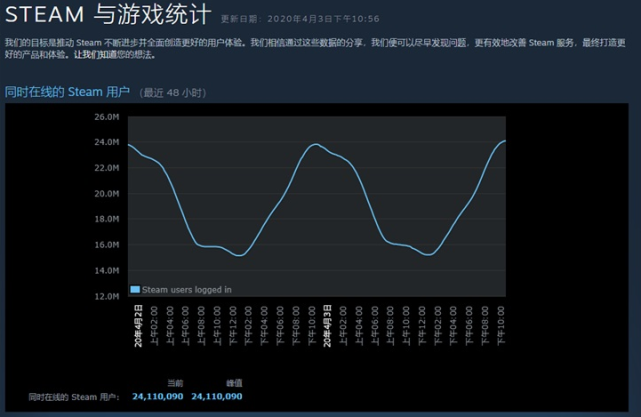The image size is (641, 417).
Task: Click the 16.0M y-axis label
Action: [107, 245]
